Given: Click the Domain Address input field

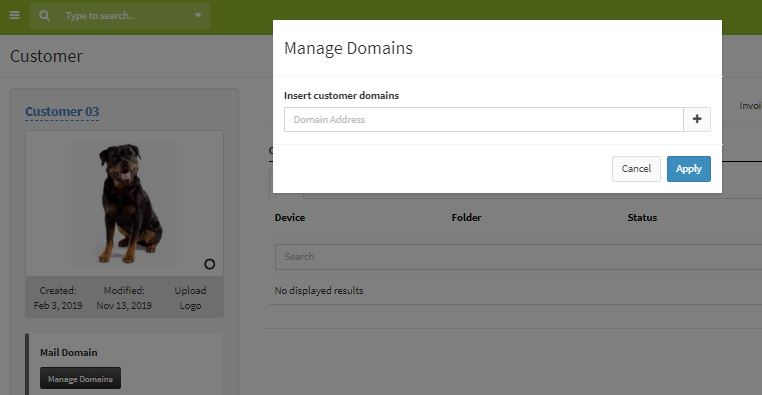Looking at the screenshot, I should pyautogui.click(x=484, y=120).
